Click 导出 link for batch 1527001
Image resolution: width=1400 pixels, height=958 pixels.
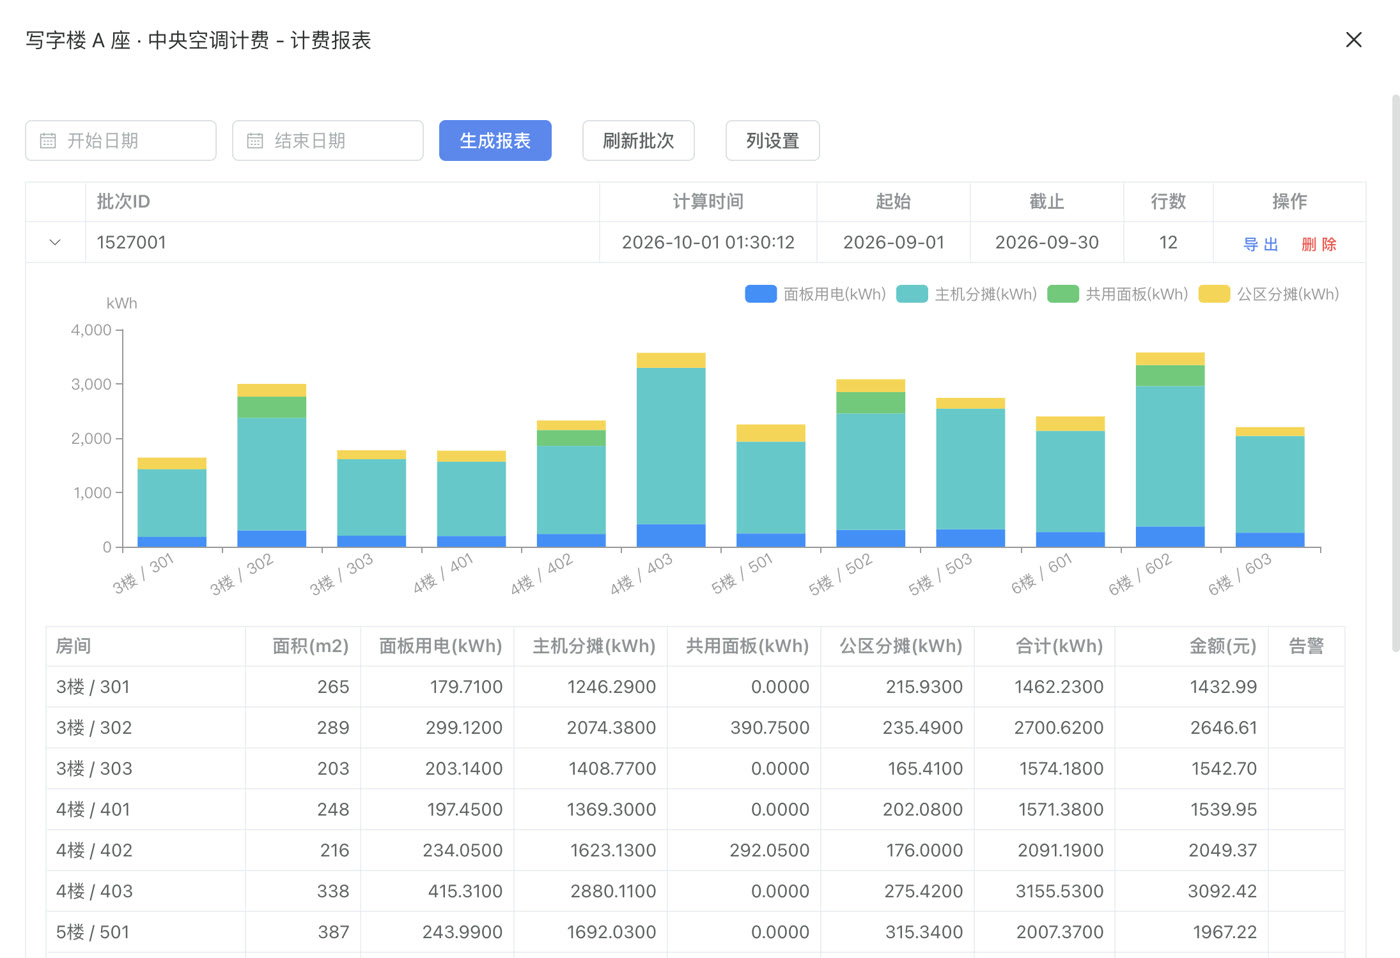[x=1260, y=244]
